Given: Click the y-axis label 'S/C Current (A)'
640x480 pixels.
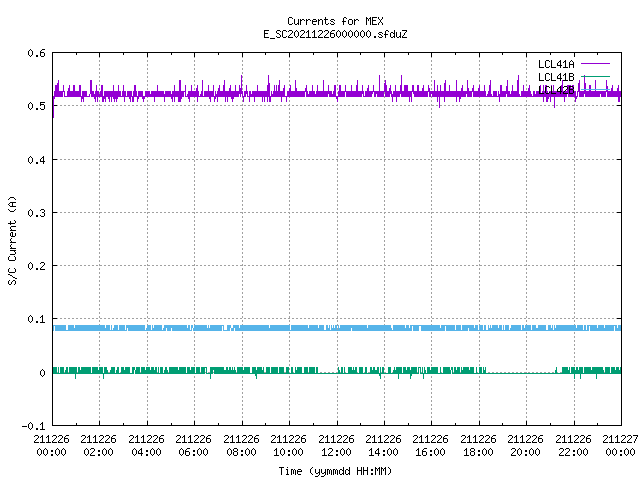Looking at the screenshot, I should pyautogui.click(x=13, y=240).
